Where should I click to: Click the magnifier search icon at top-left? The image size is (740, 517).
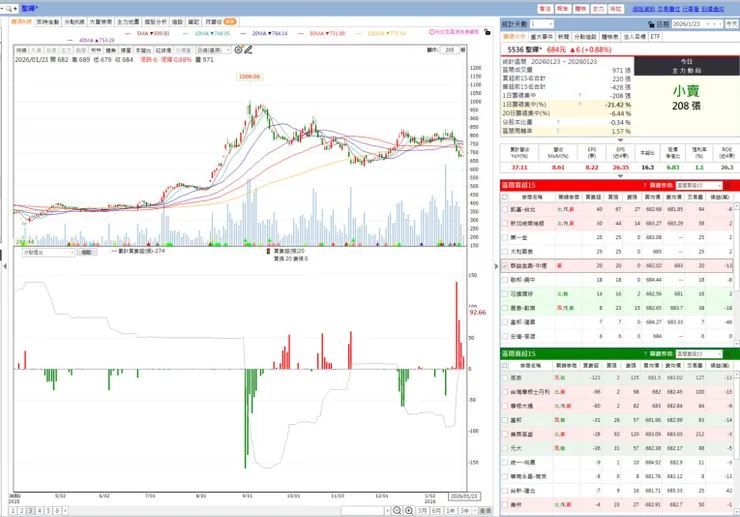point(9,8)
